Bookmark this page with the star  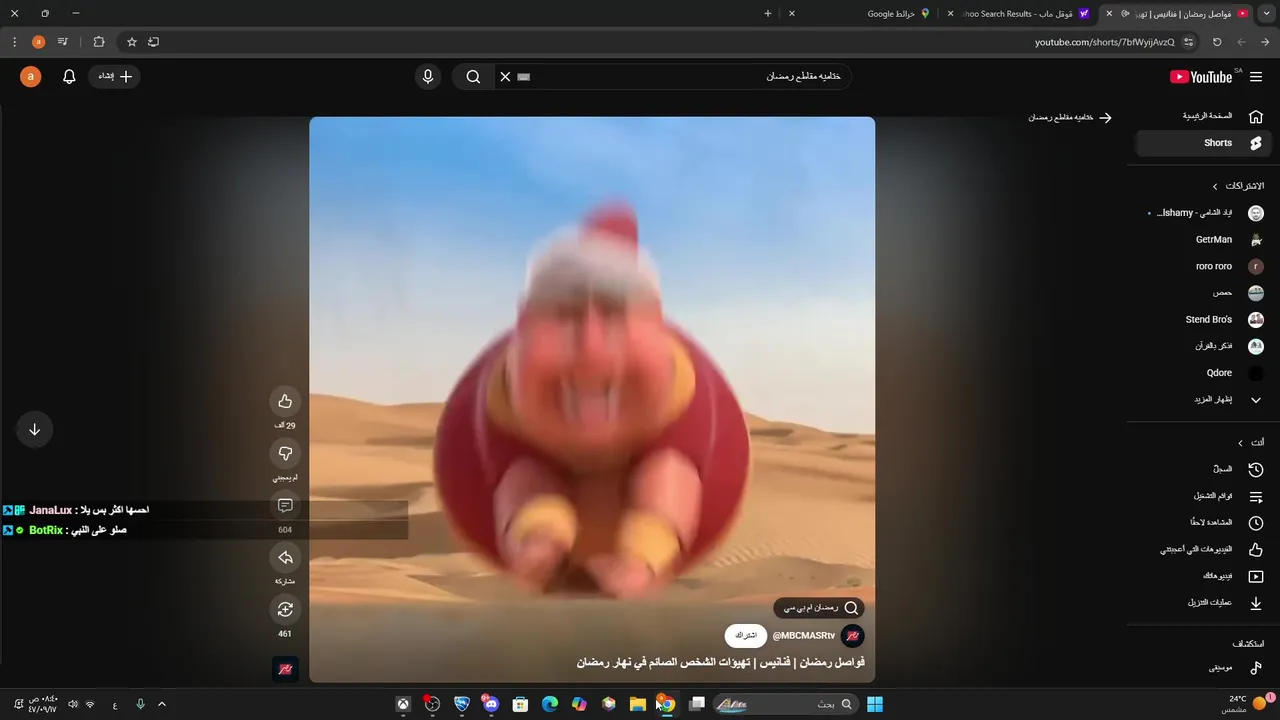pos(131,42)
